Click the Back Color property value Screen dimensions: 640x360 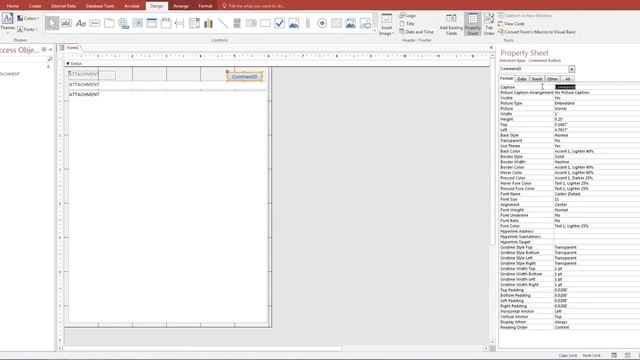(596, 151)
